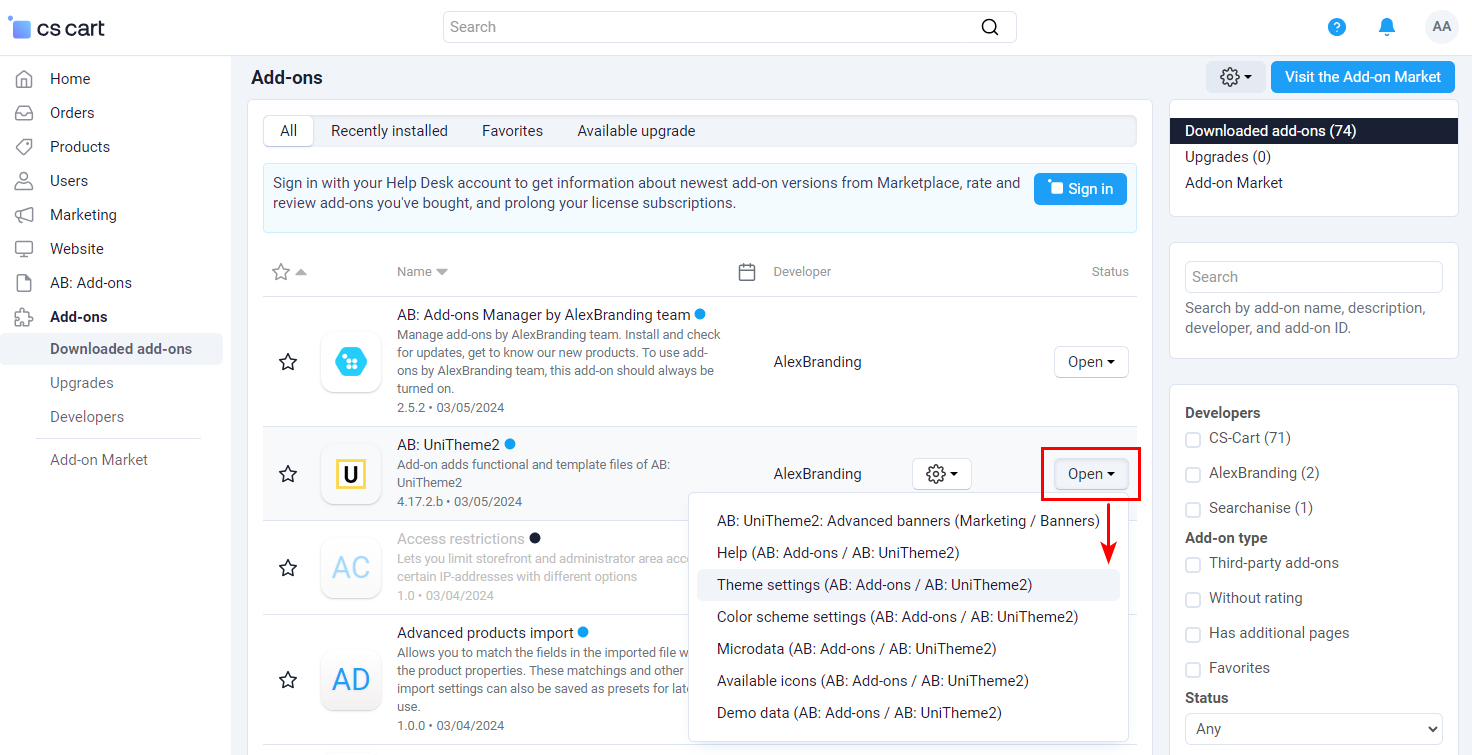Image resolution: width=1472 pixels, height=755 pixels.
Task: Choose Color scheme settings menu entry
Action: click(908, 617)
